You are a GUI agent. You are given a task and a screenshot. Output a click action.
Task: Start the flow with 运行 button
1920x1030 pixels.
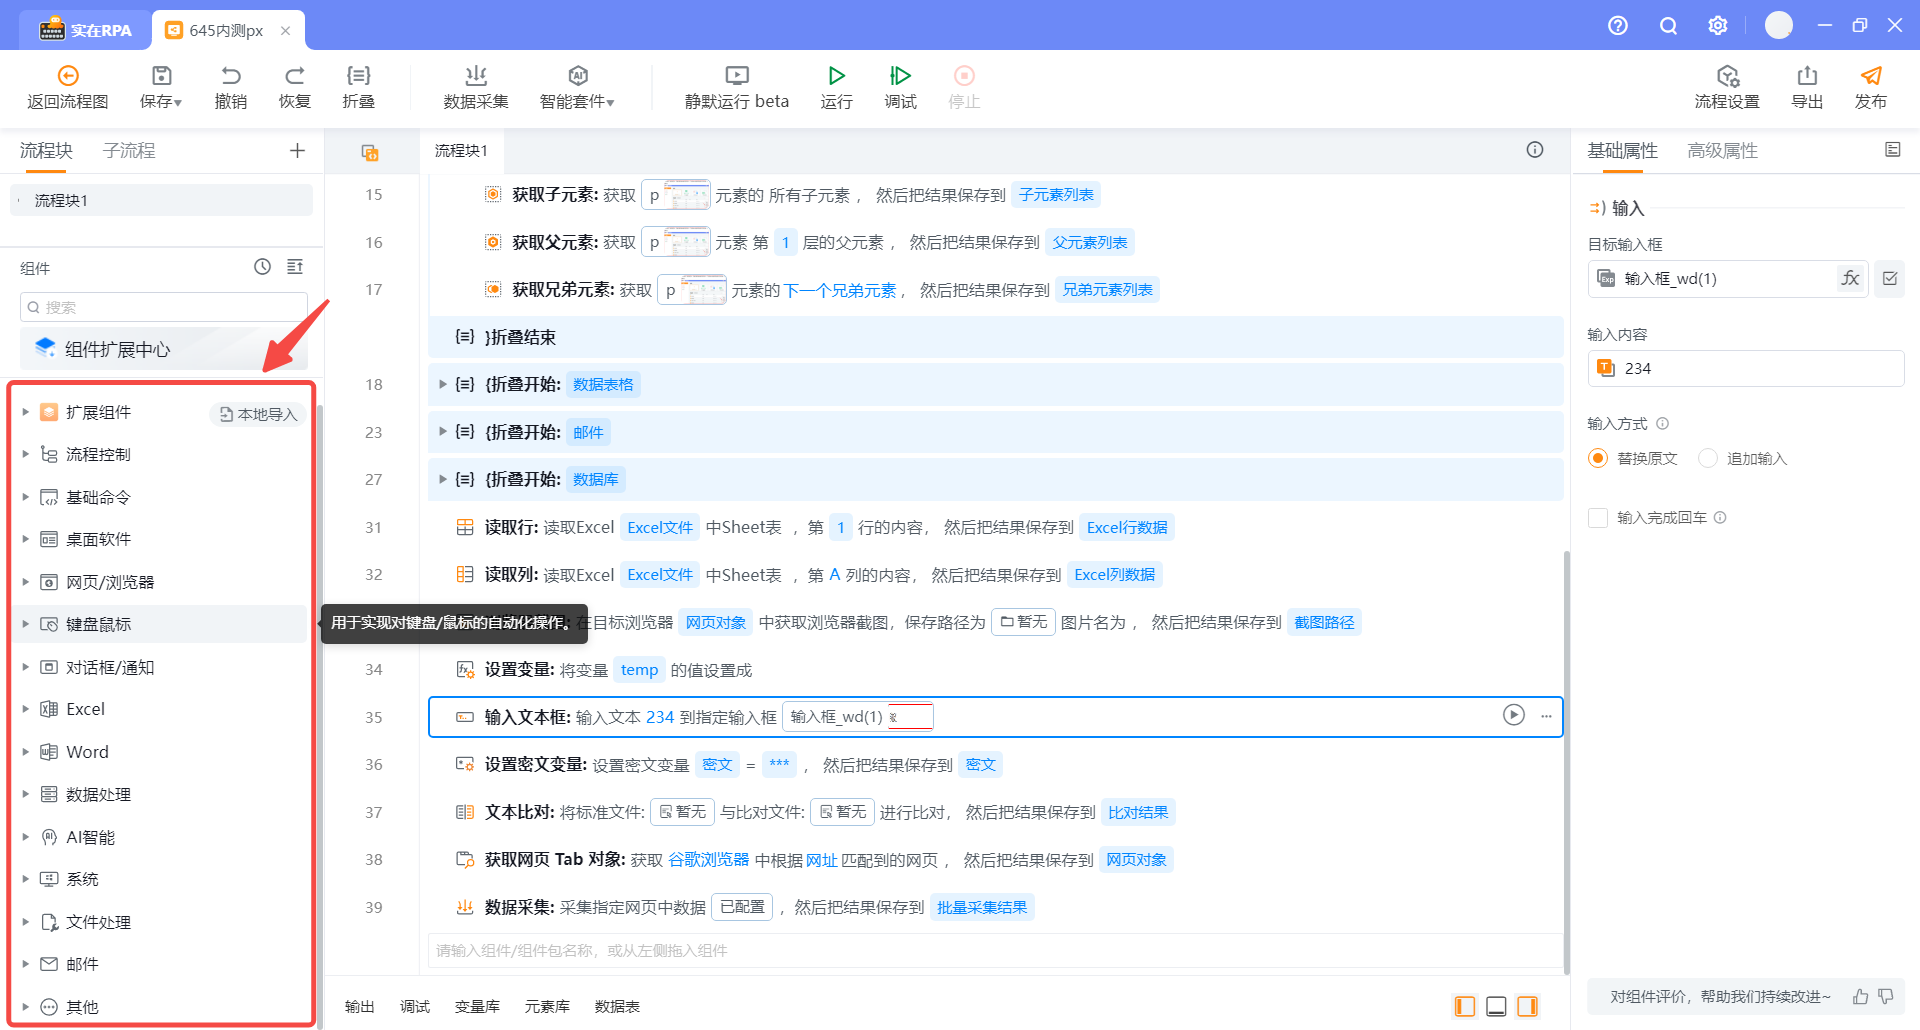(836, 76)
